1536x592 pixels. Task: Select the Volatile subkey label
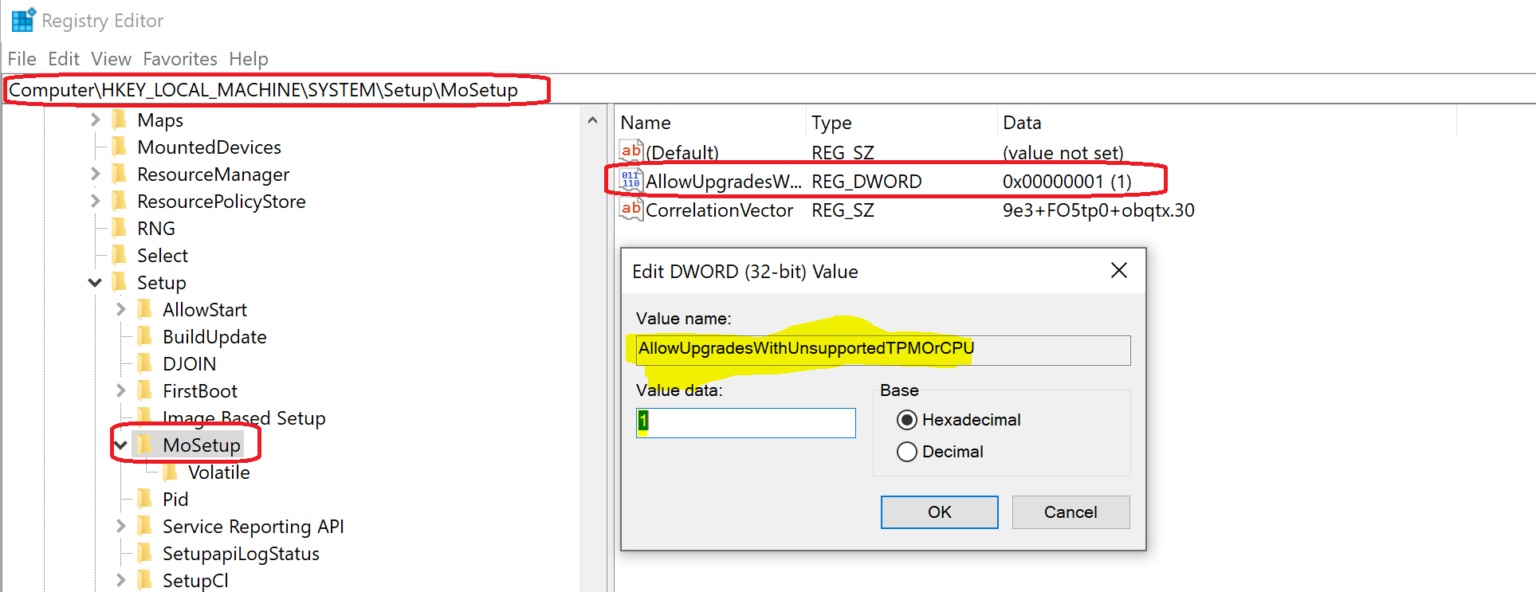click(x=219, y=472)
